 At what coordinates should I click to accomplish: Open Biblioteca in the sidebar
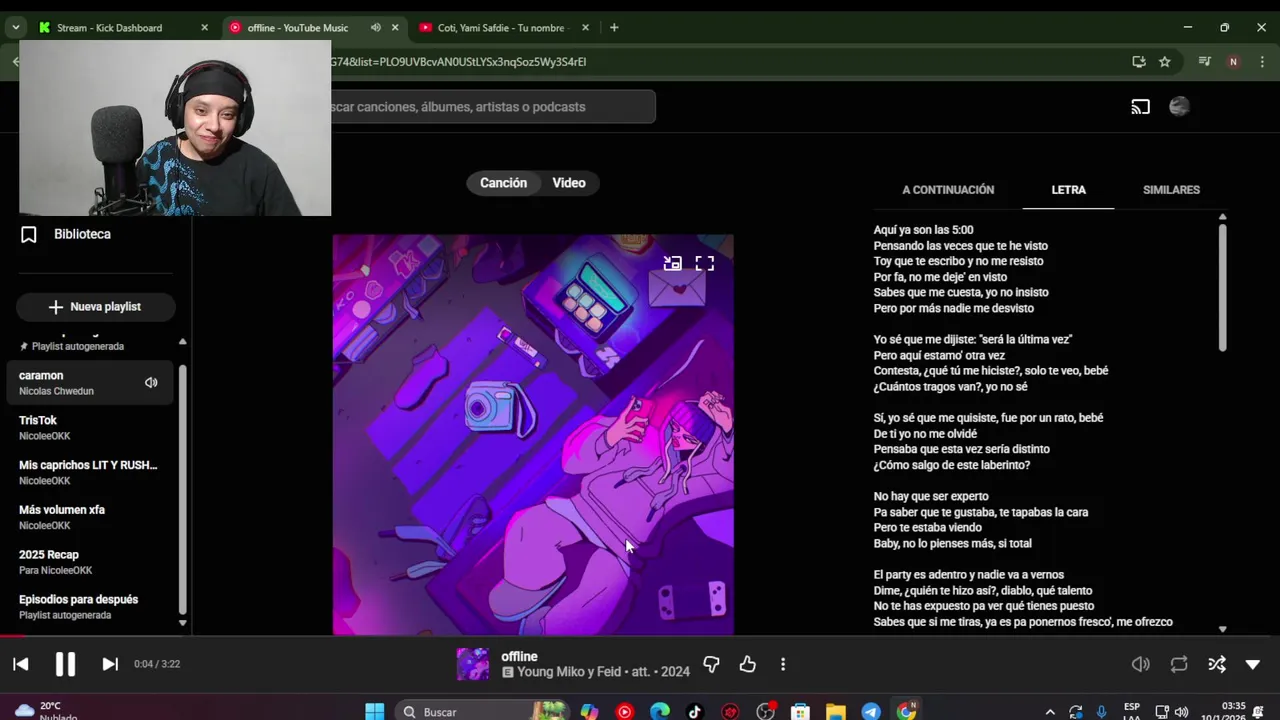[82, 234]
